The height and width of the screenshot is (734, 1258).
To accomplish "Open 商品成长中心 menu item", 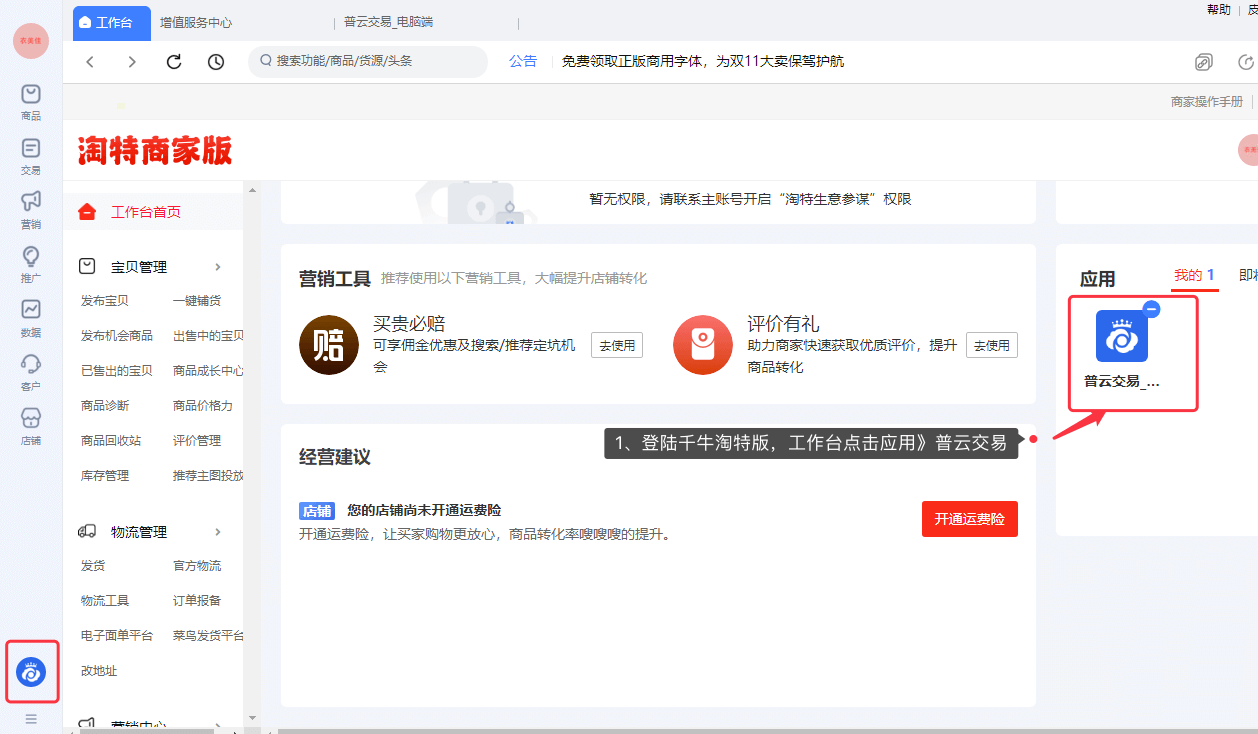I will click(x=208, y=371).
